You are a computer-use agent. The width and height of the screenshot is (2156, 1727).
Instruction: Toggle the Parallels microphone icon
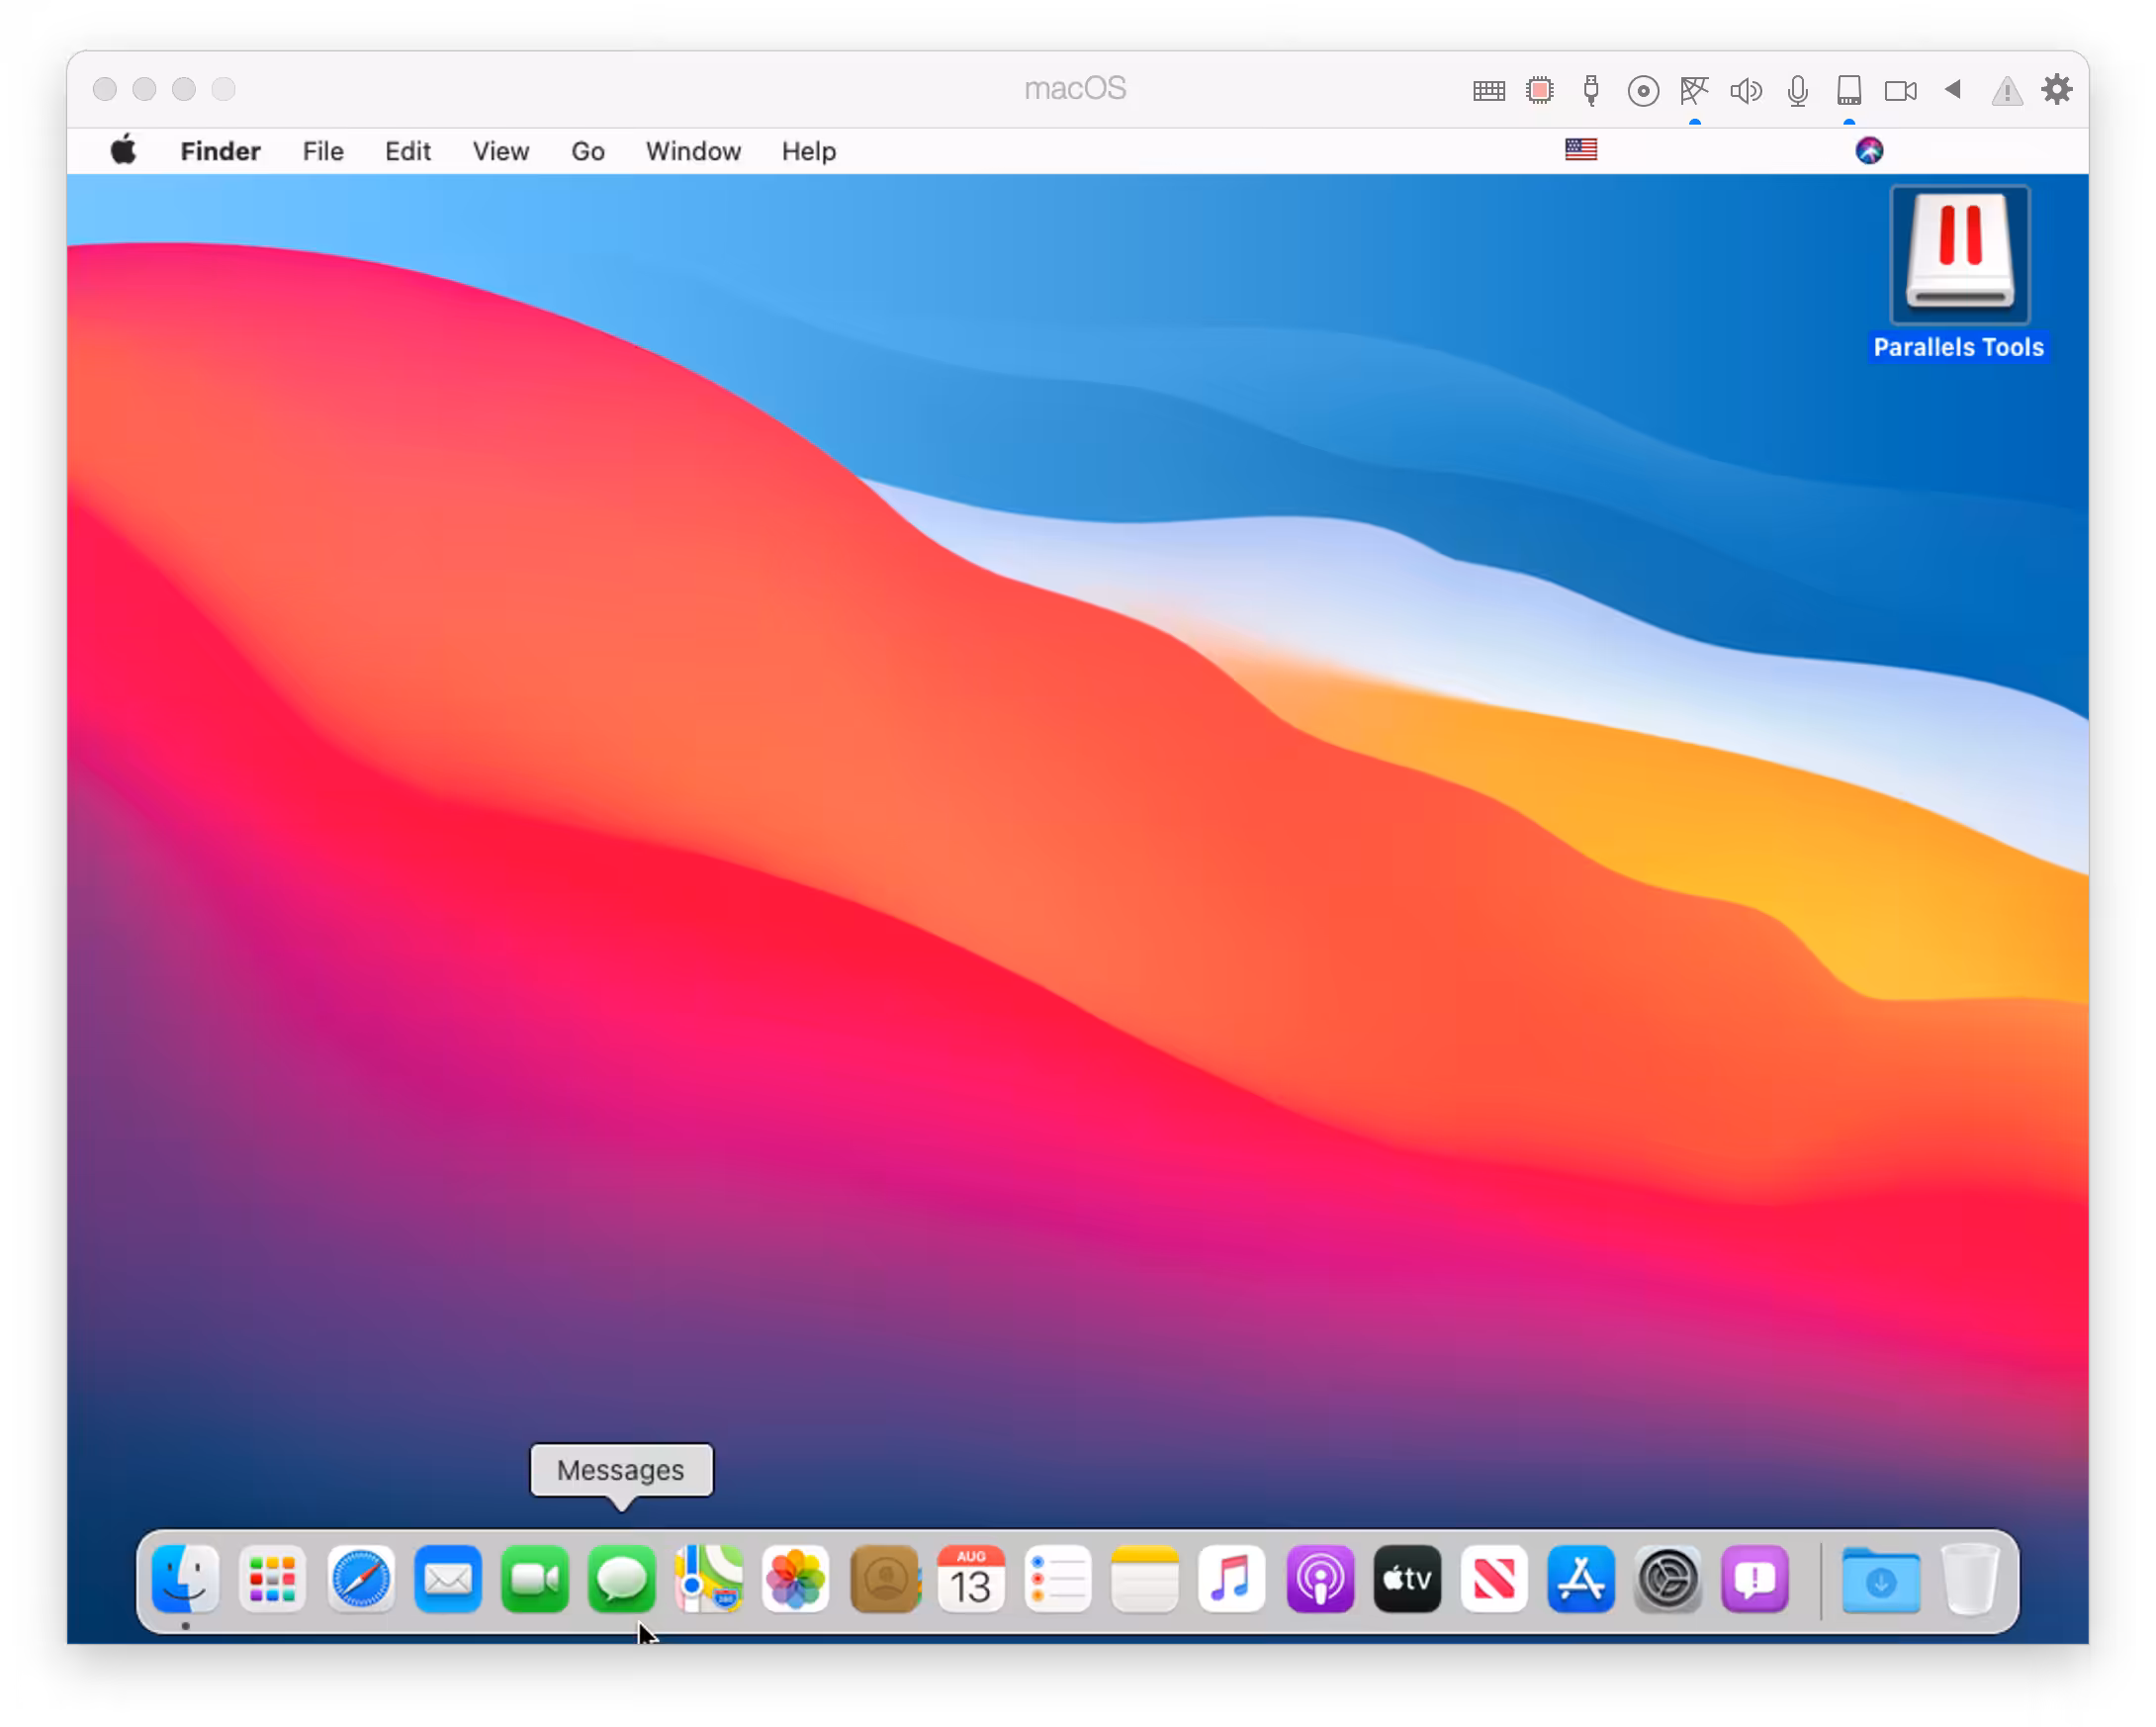[x=1797, y=91]
